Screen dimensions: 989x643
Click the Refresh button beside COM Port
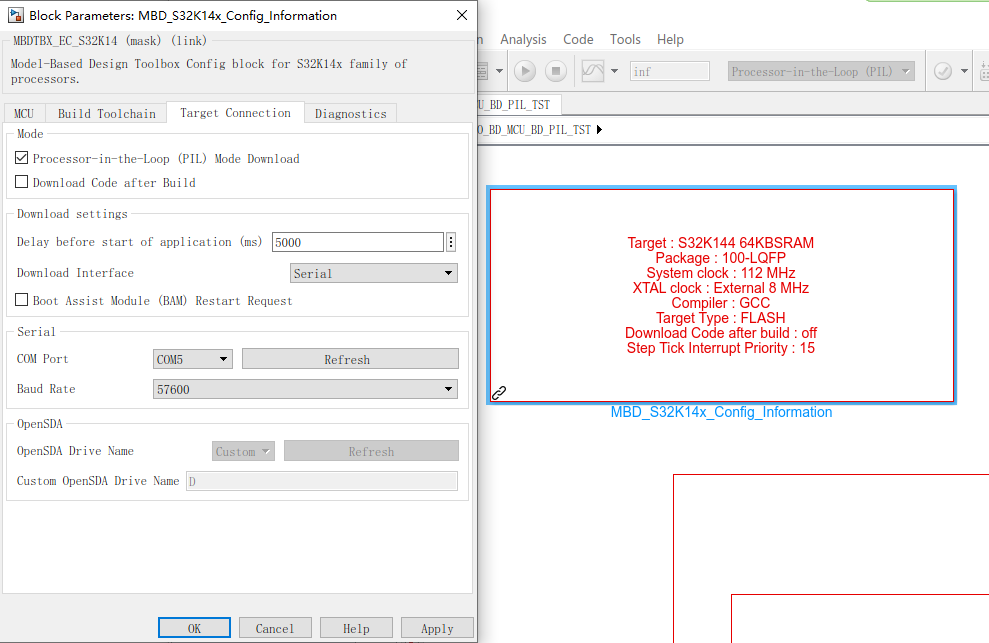350,359
